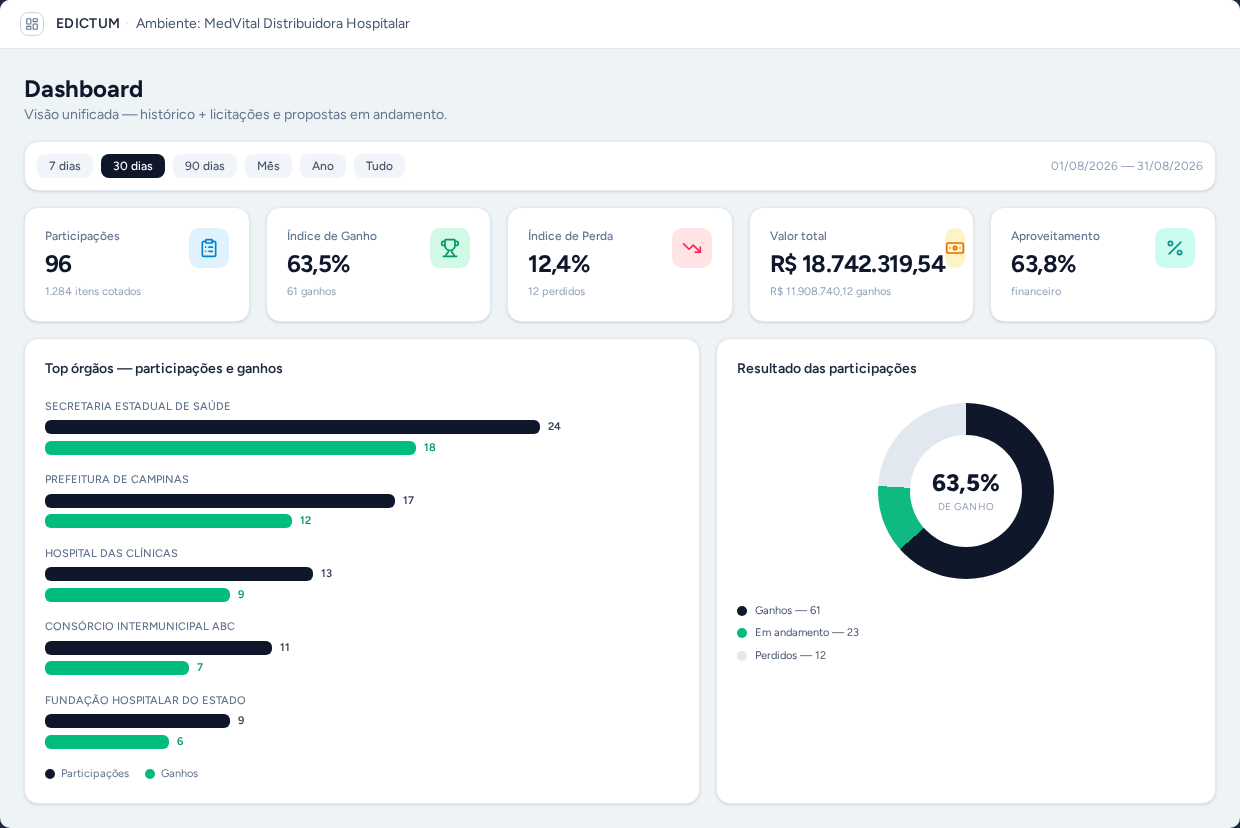Click the Índice de Ganho trophy icon
This screenshot has width=1240, height=828.
(450, 248)
